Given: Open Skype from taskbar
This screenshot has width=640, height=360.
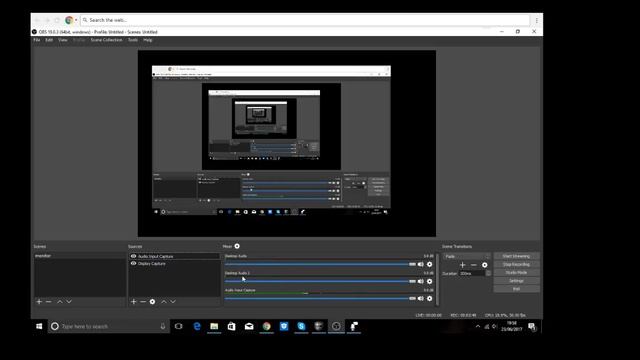Looking at the screenshot, I should (301, 326).
